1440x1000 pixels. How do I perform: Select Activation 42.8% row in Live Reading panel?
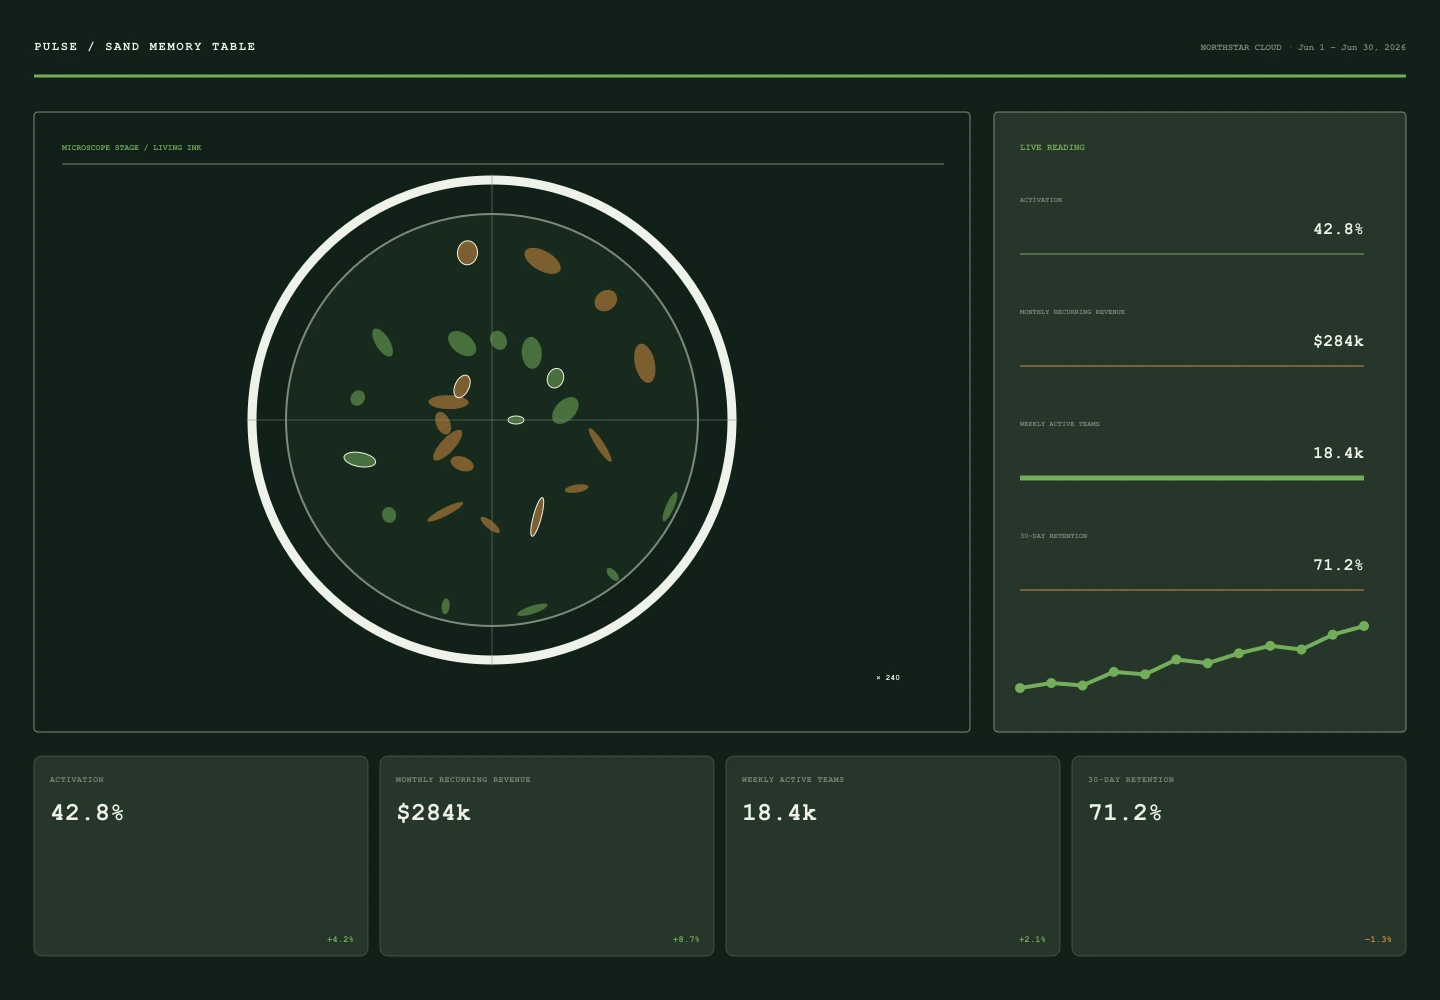click(1192, 225)
